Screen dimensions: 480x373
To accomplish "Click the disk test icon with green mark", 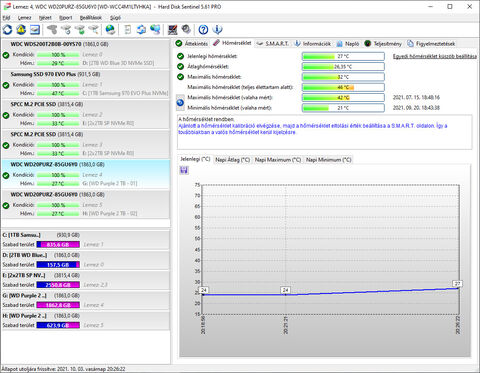I will pyautogui.click(x=80, y=30).
